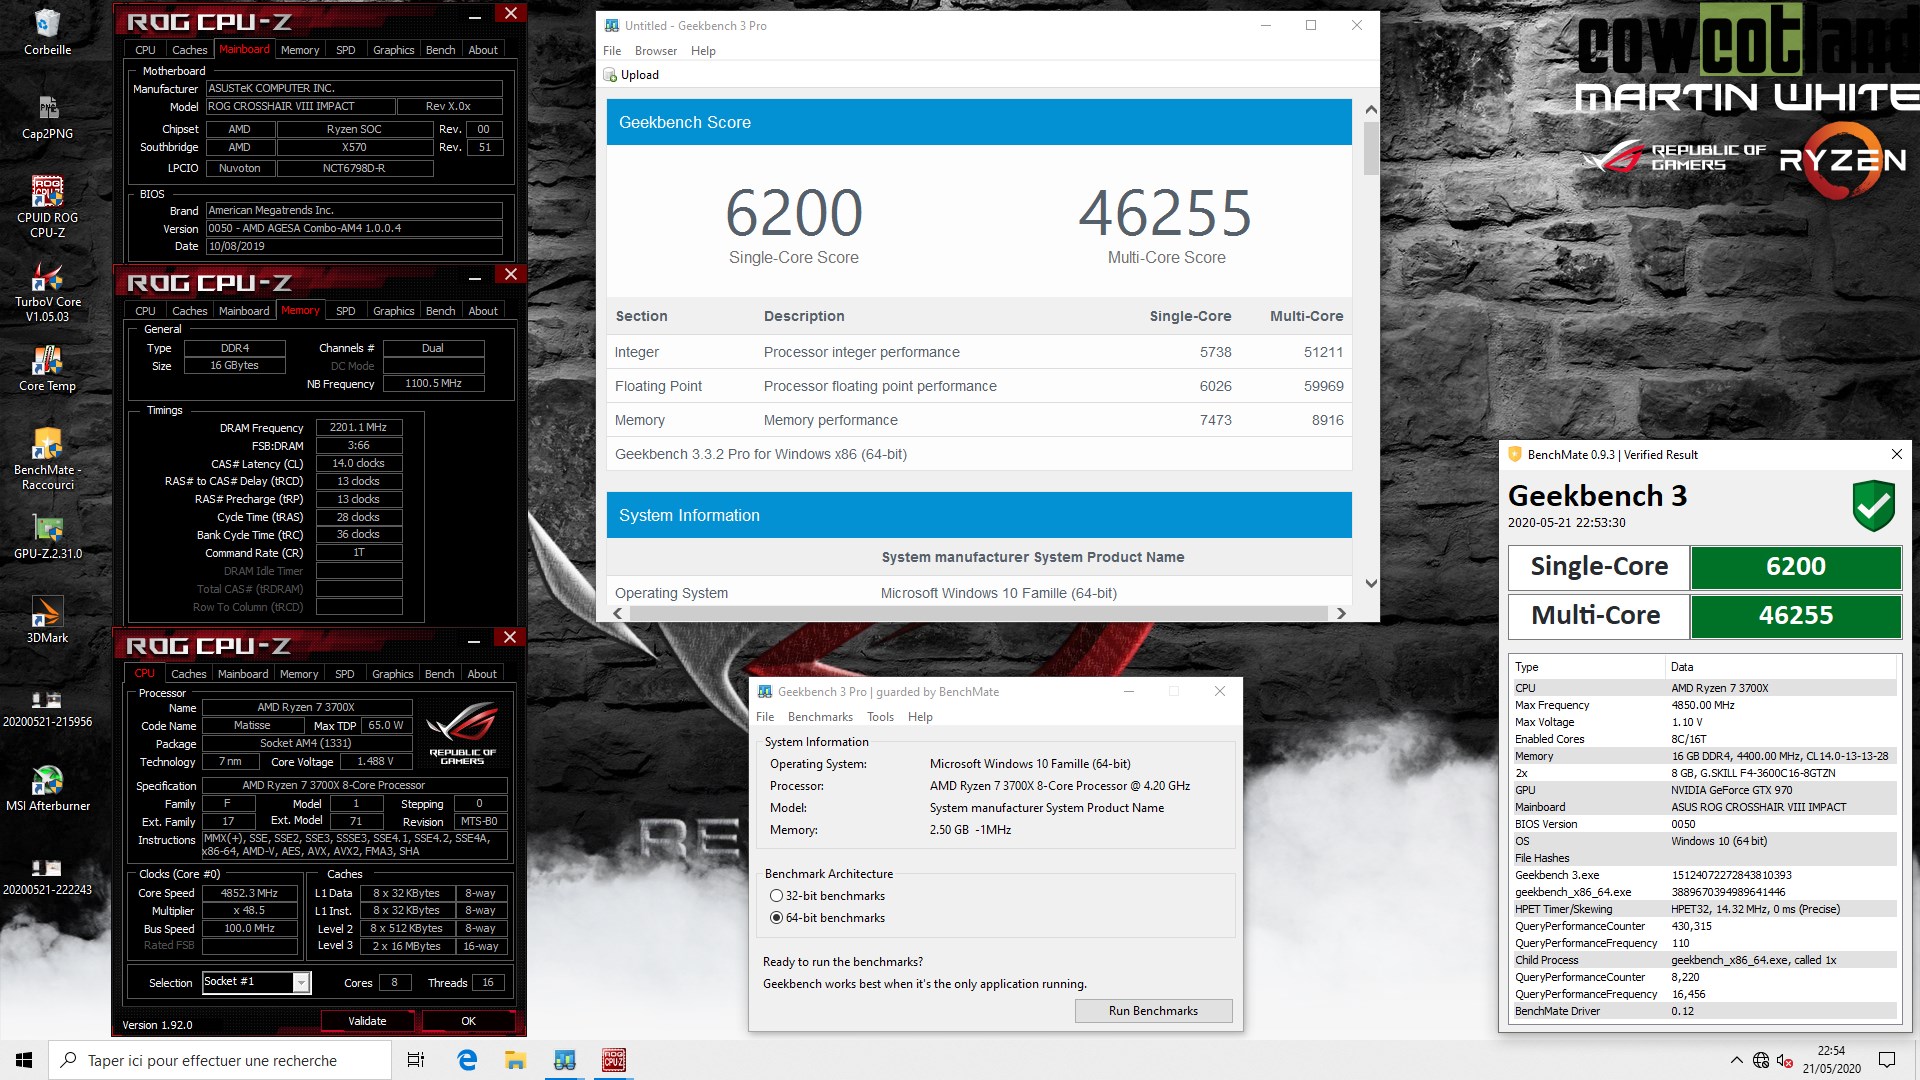Click the BenchMate title bar shield icon
1920x1080 pixels.
(x=1514, y=454)
